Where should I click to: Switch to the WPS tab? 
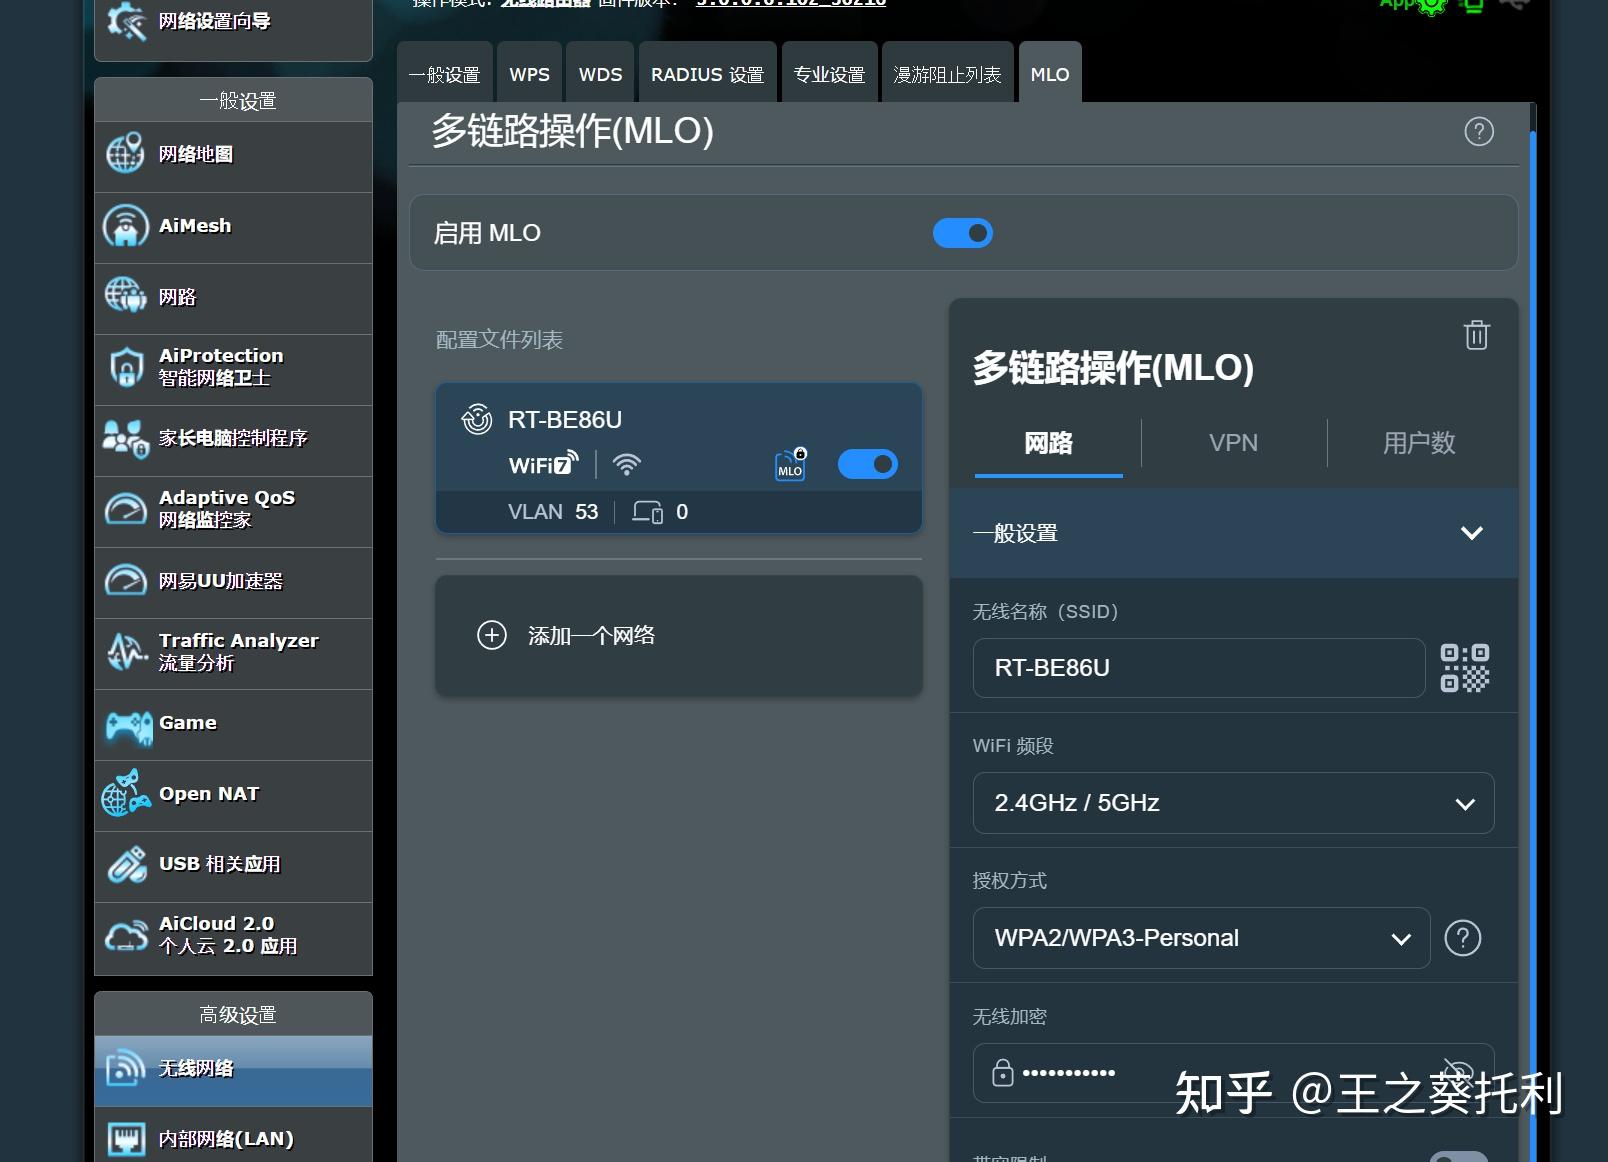529,72
